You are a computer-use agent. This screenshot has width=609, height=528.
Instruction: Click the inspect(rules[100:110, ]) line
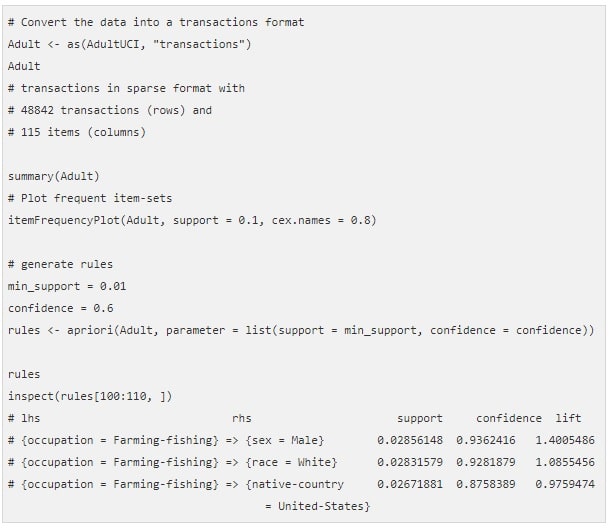[x=90, y=396]
